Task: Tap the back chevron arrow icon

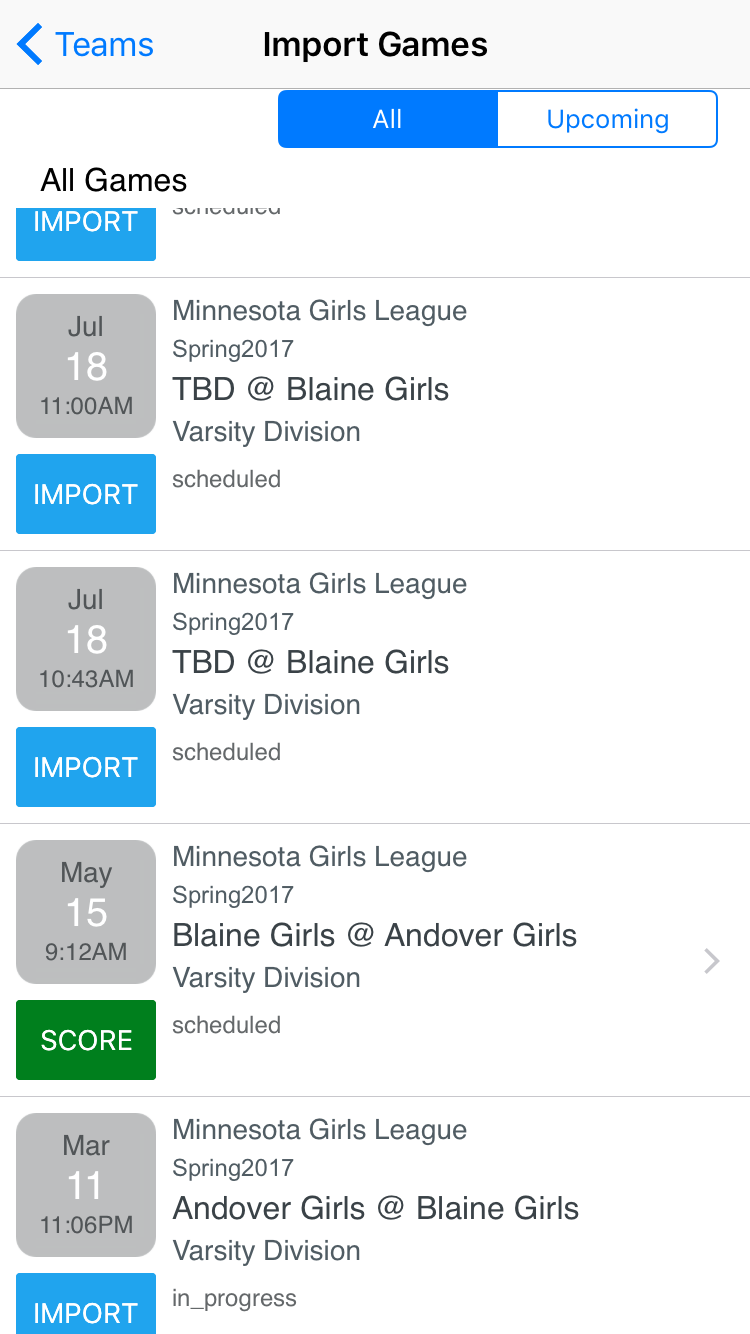Action: tap(30, 45)
